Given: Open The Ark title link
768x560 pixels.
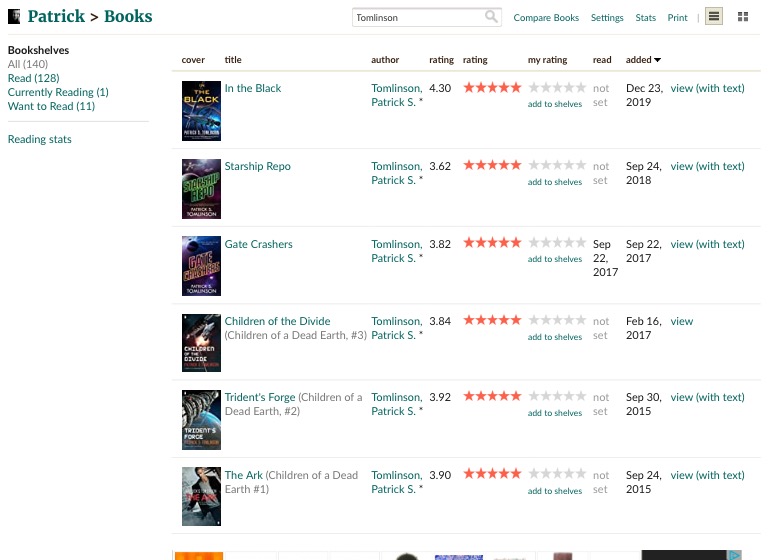Looking at the screenshot, I should tap(243, 475).
